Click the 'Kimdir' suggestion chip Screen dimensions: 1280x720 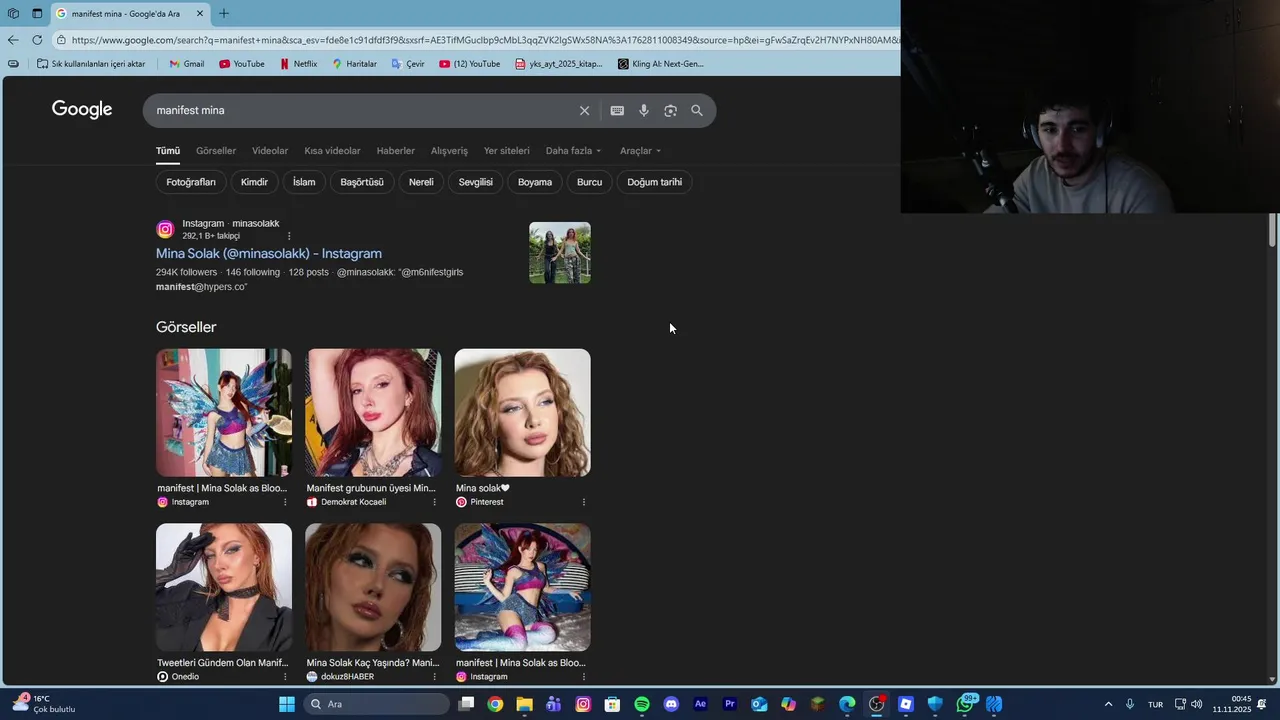click(x=254, y=182)
